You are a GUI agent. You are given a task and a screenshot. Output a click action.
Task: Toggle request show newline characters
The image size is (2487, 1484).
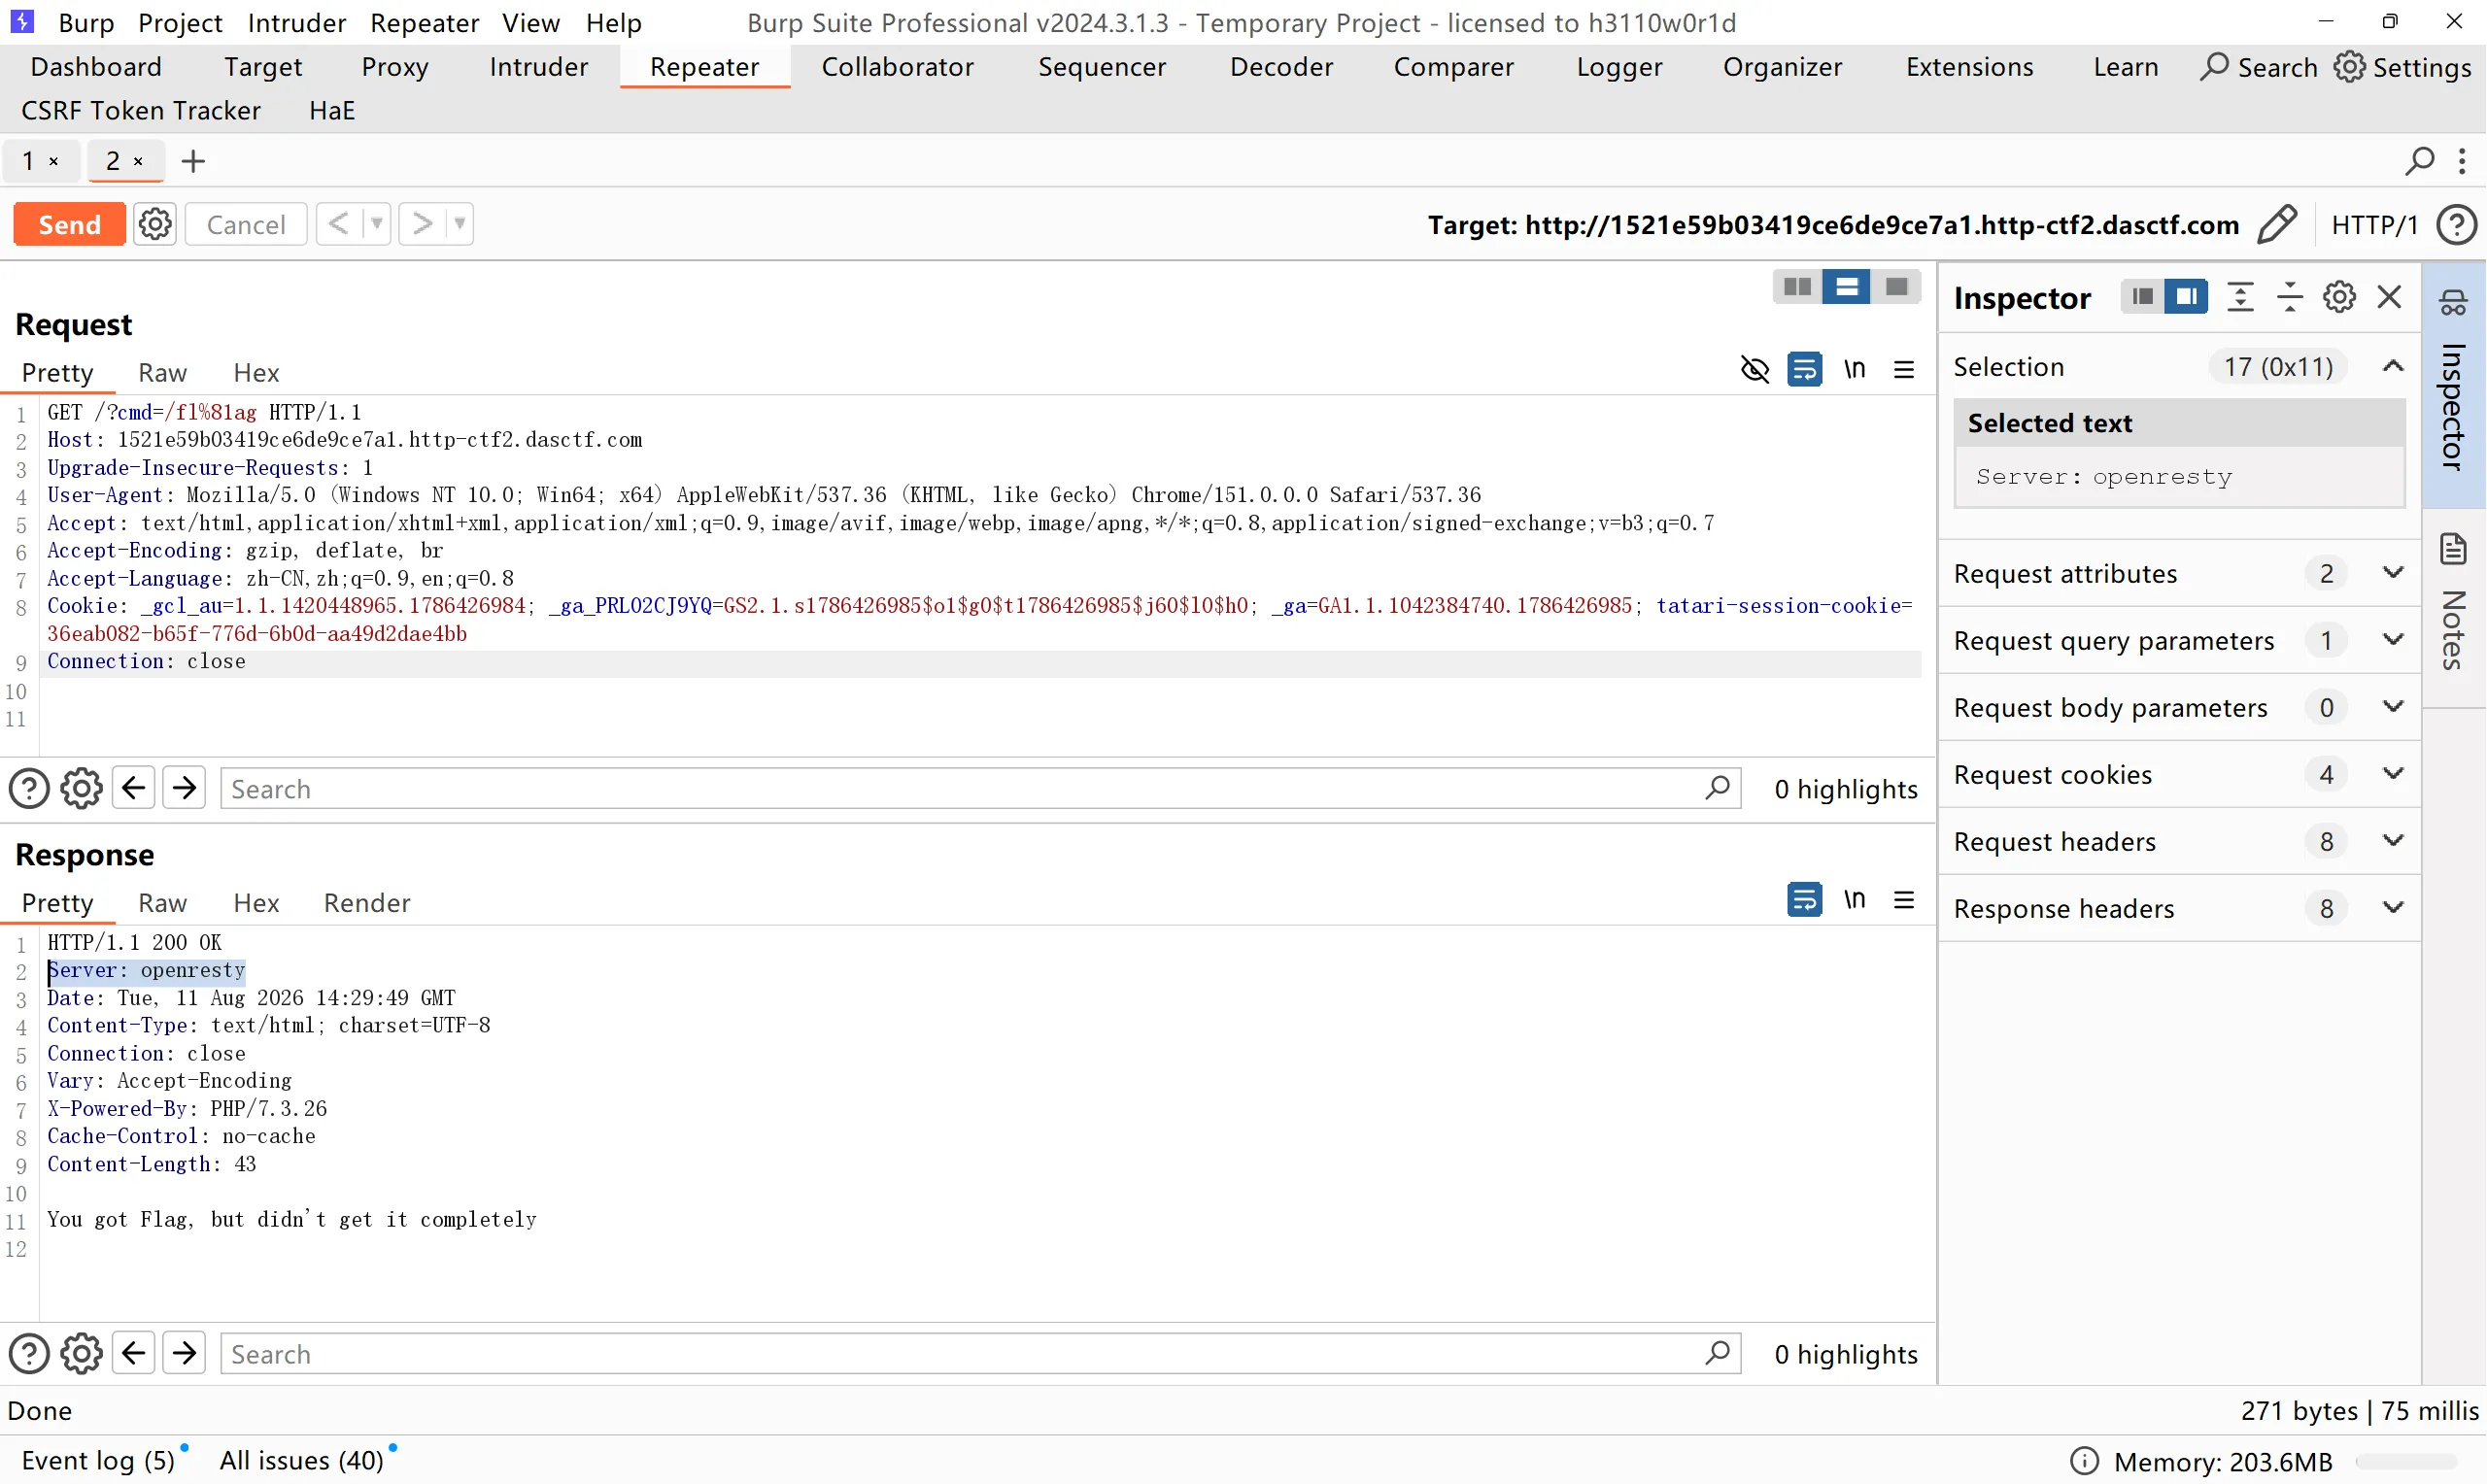1855,369
